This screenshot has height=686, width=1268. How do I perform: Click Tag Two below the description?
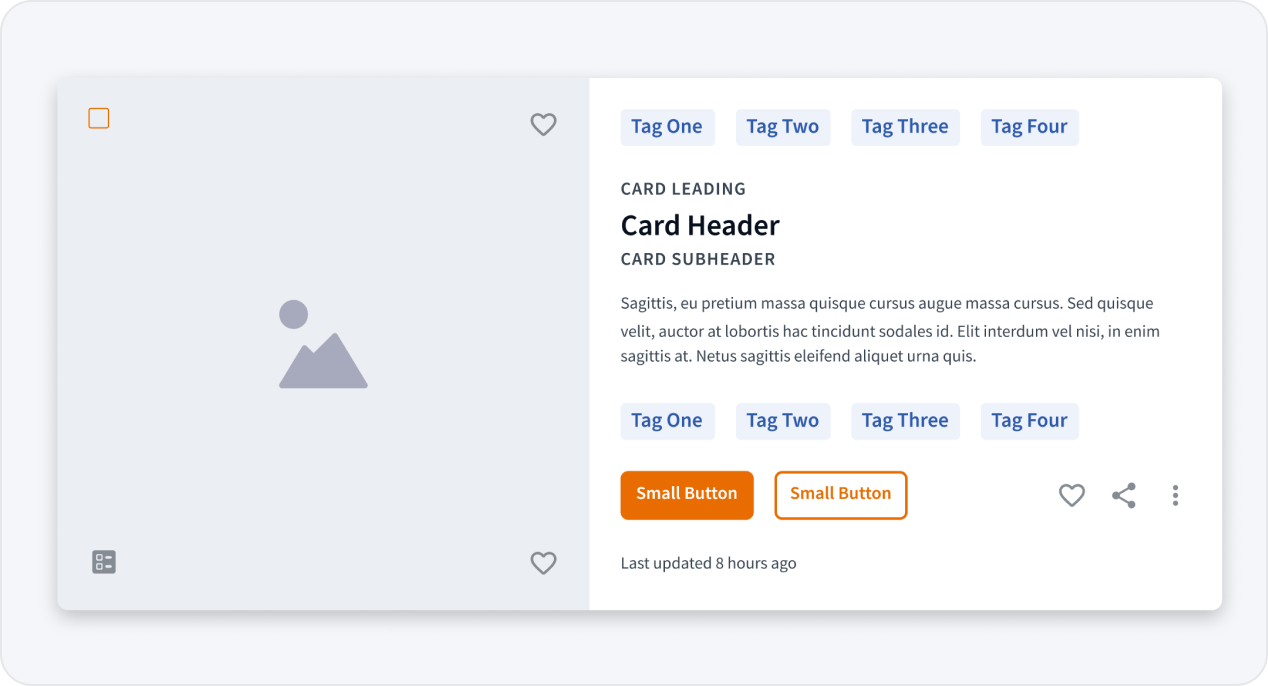pos(783,421)
